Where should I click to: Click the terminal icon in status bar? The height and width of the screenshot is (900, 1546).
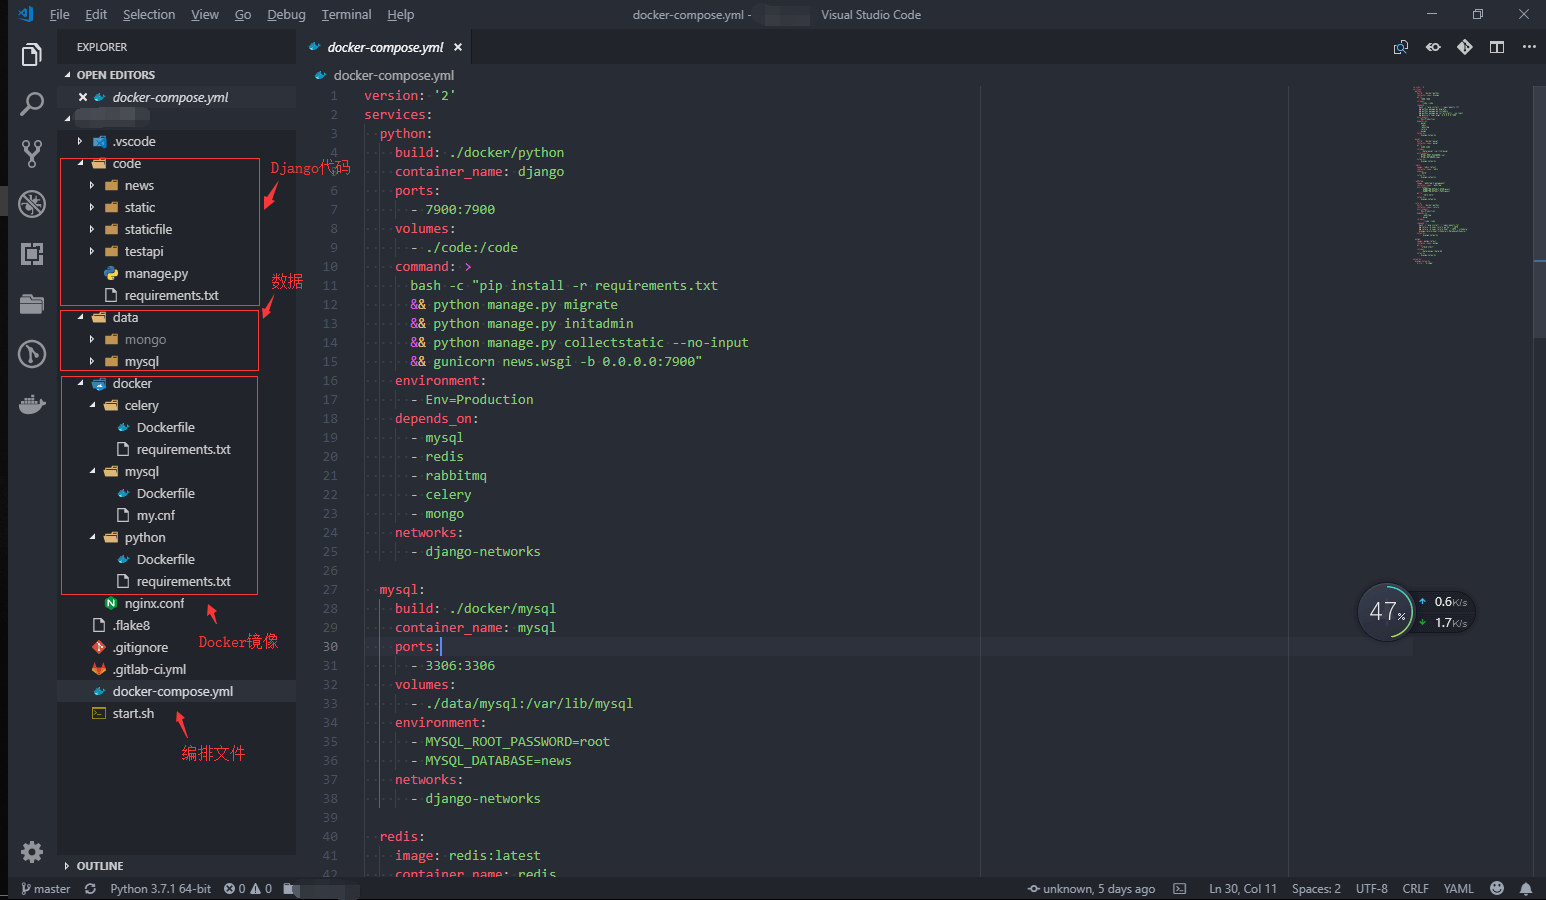1180,889
